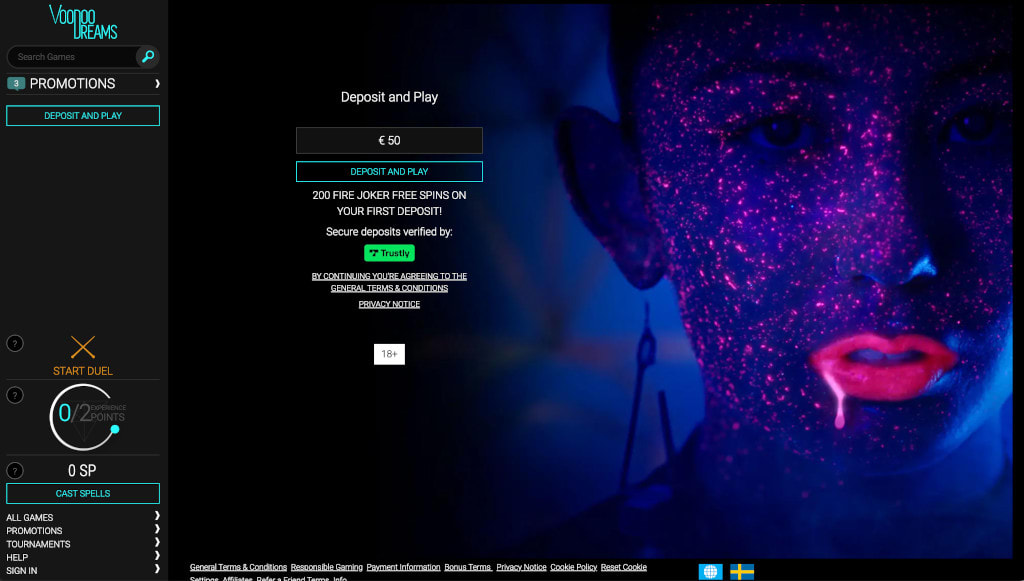Open help icon beside experience points
This screenshot has height=581, width=1024.
15,395
